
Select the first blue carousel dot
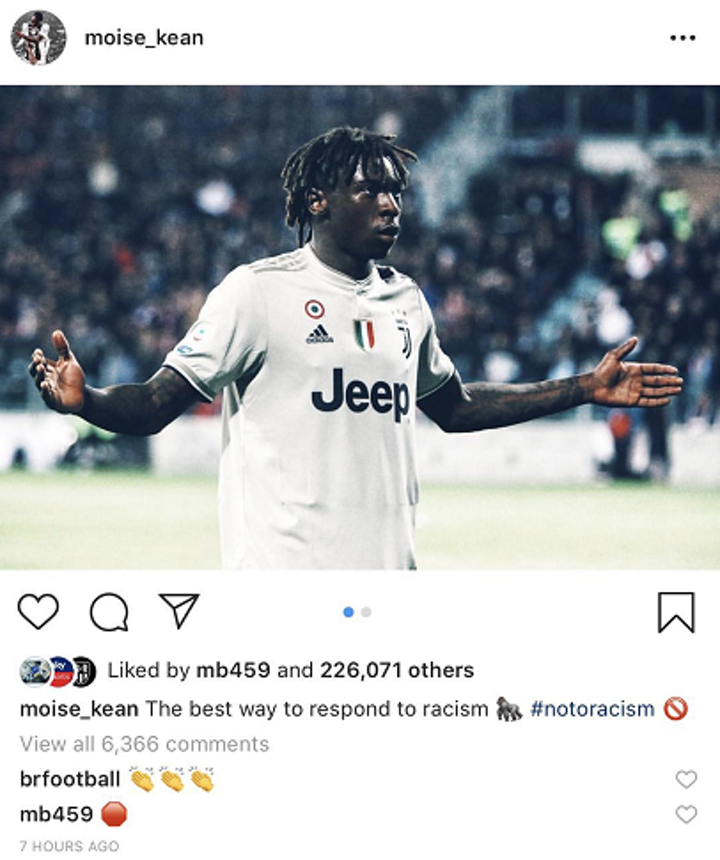[x=348, y=612]
